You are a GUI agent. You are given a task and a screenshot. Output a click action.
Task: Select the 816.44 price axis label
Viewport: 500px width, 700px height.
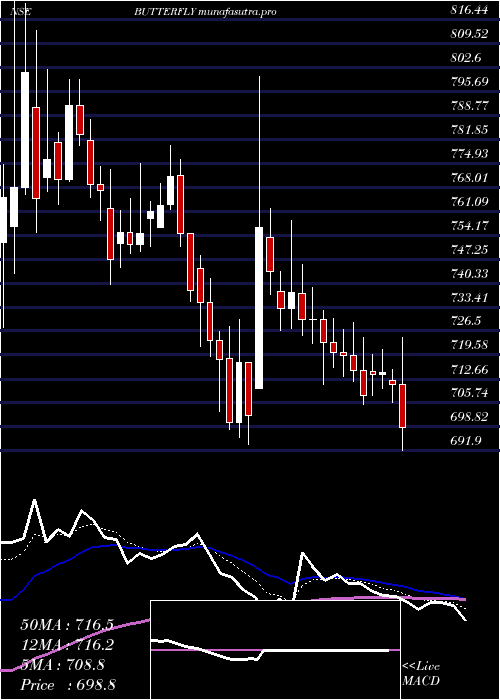[x=469, y=11]
